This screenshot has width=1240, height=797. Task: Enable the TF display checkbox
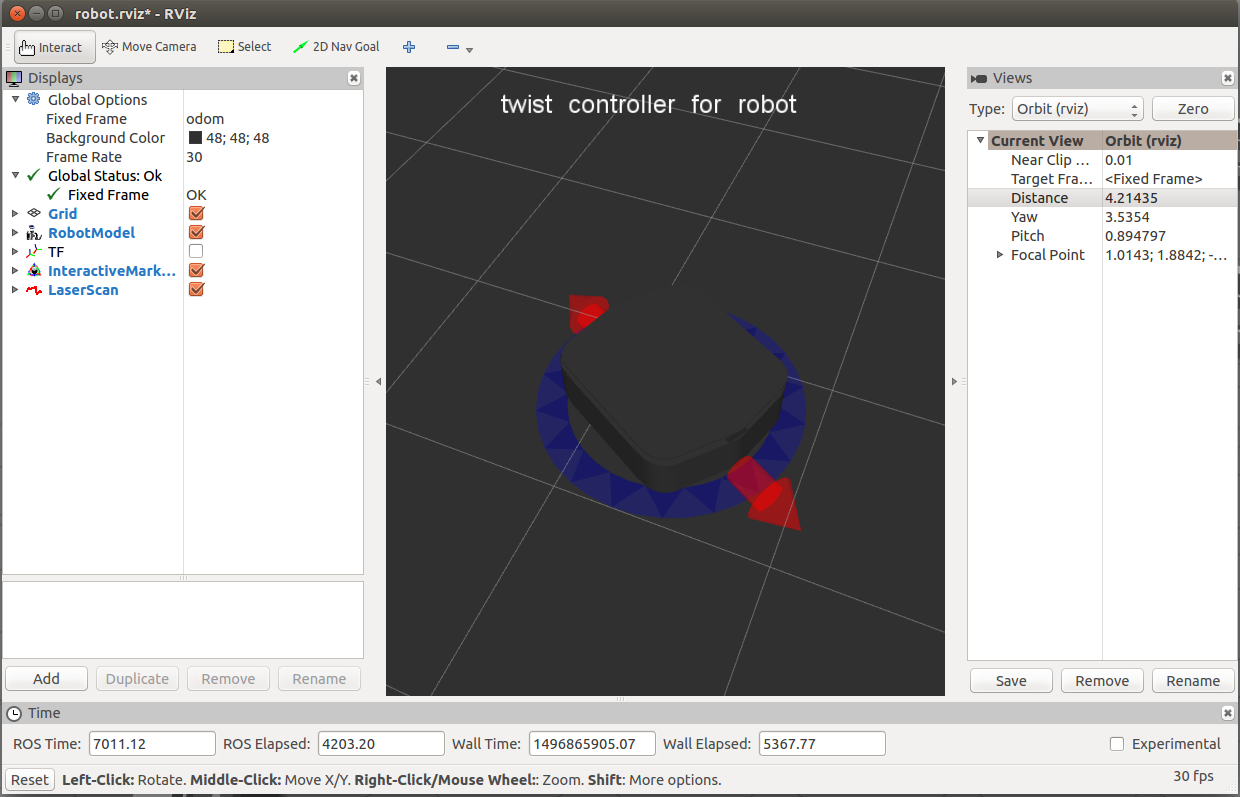click(x=196, y=252)
